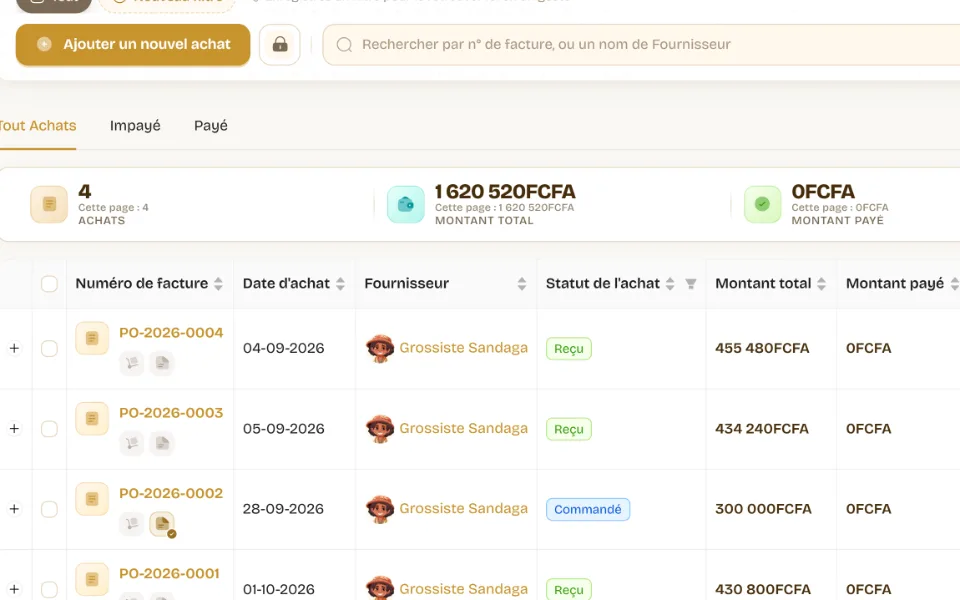Click the Montant Total wallet icon

[406, 204]
